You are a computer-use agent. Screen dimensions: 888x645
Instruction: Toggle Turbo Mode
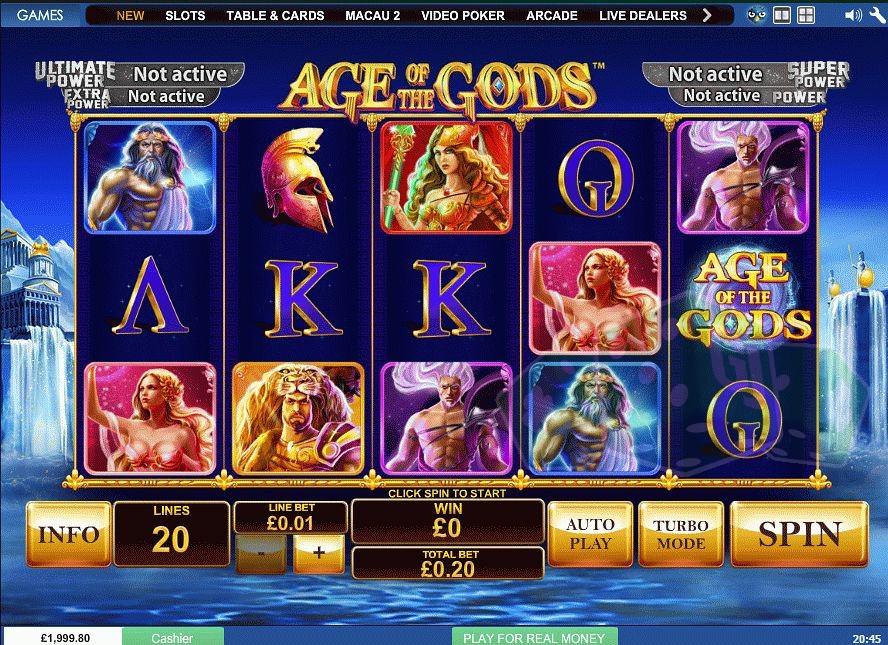pyautogui.click(x=681, y=534)
